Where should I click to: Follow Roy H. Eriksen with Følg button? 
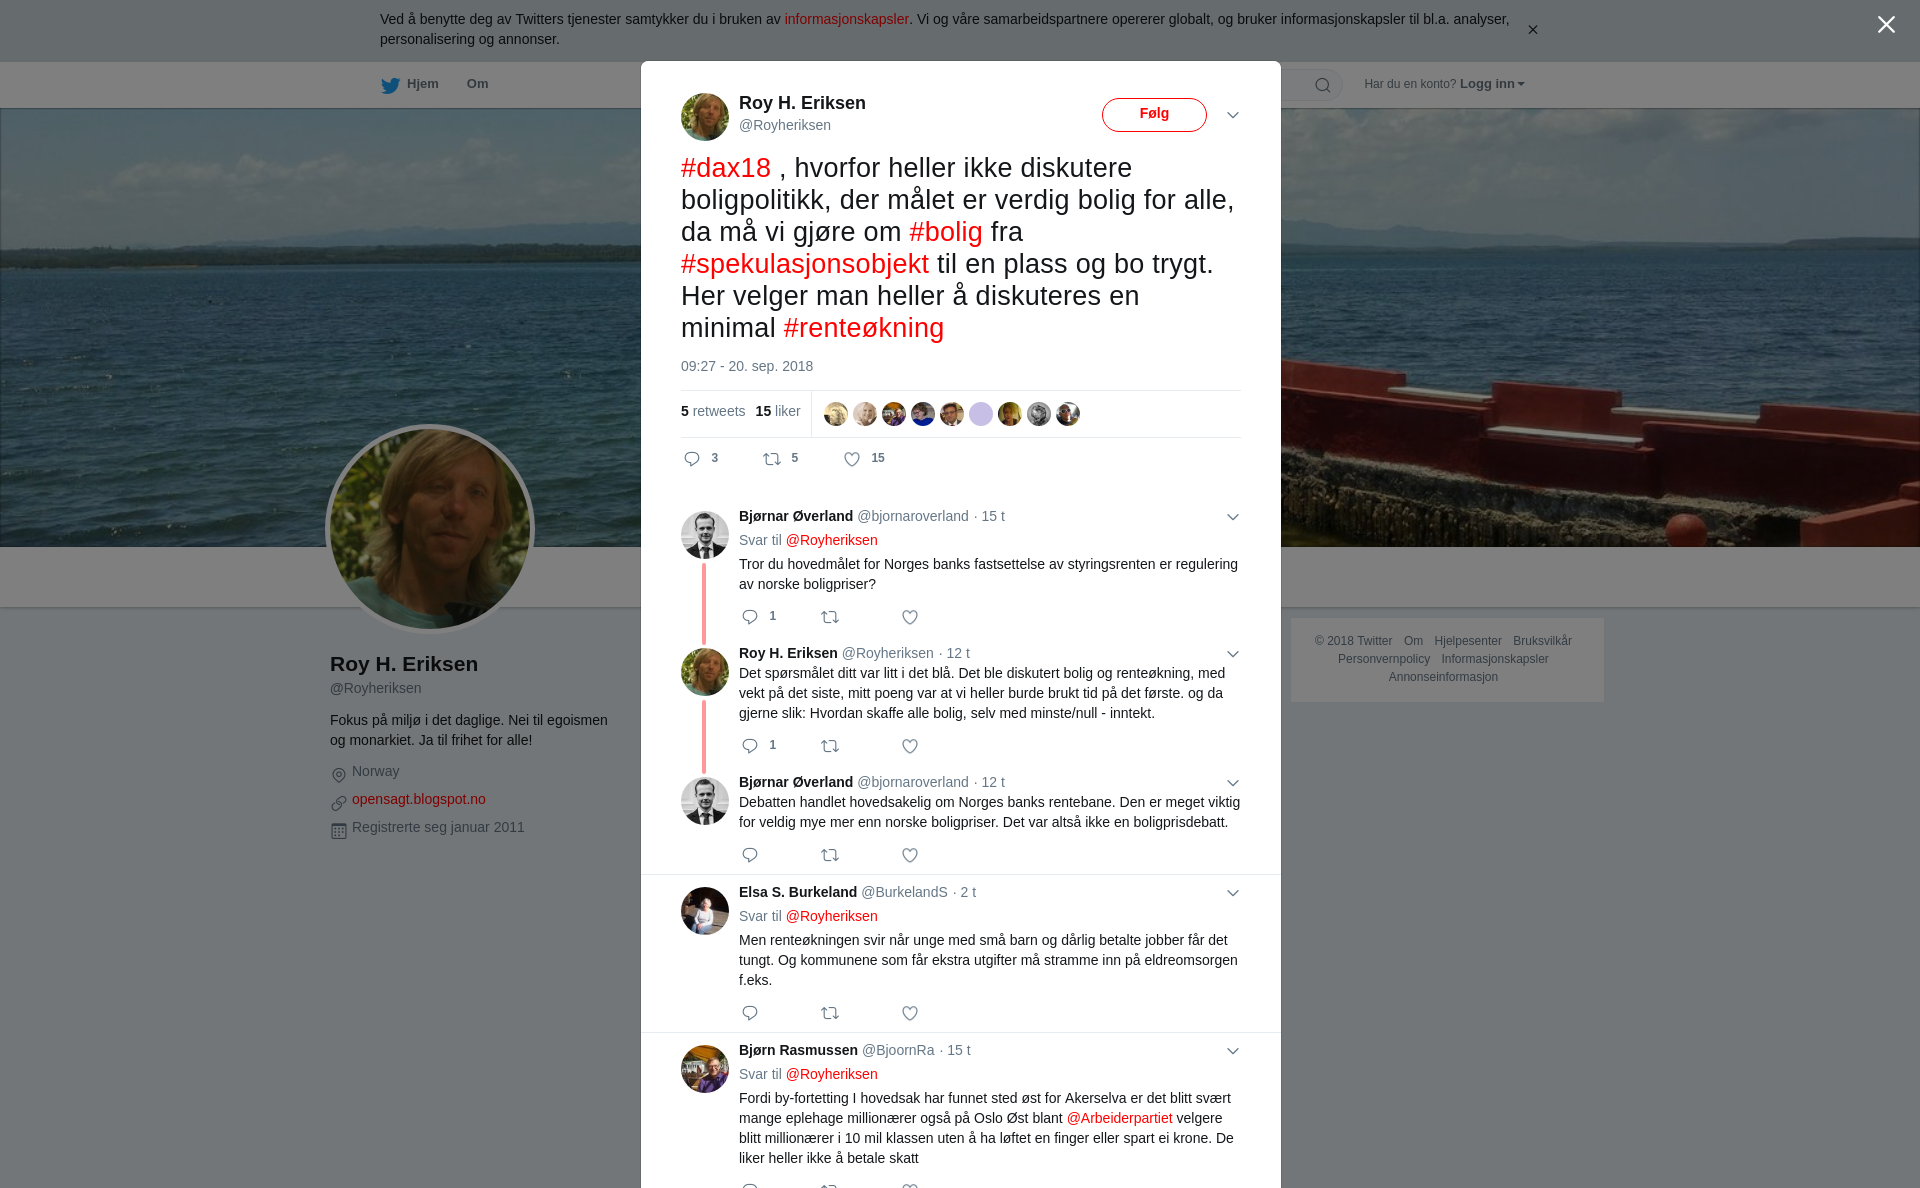click(1154, 115)
